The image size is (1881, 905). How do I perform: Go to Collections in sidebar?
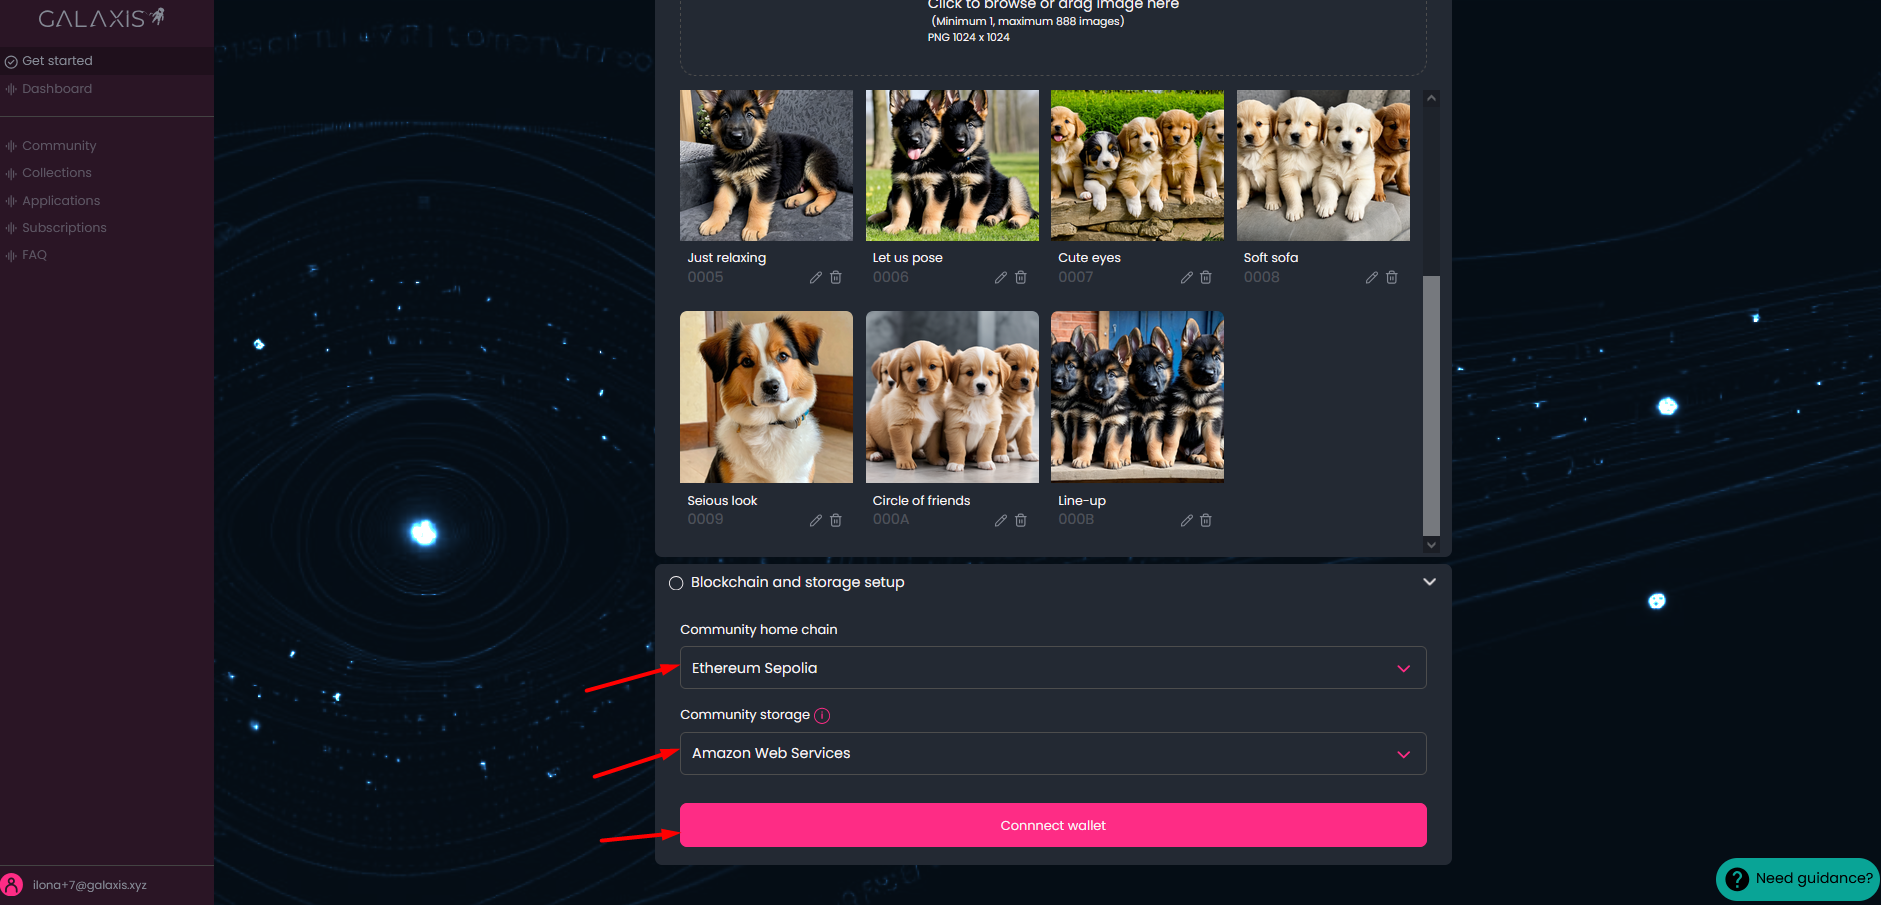[x=57, y=173]
